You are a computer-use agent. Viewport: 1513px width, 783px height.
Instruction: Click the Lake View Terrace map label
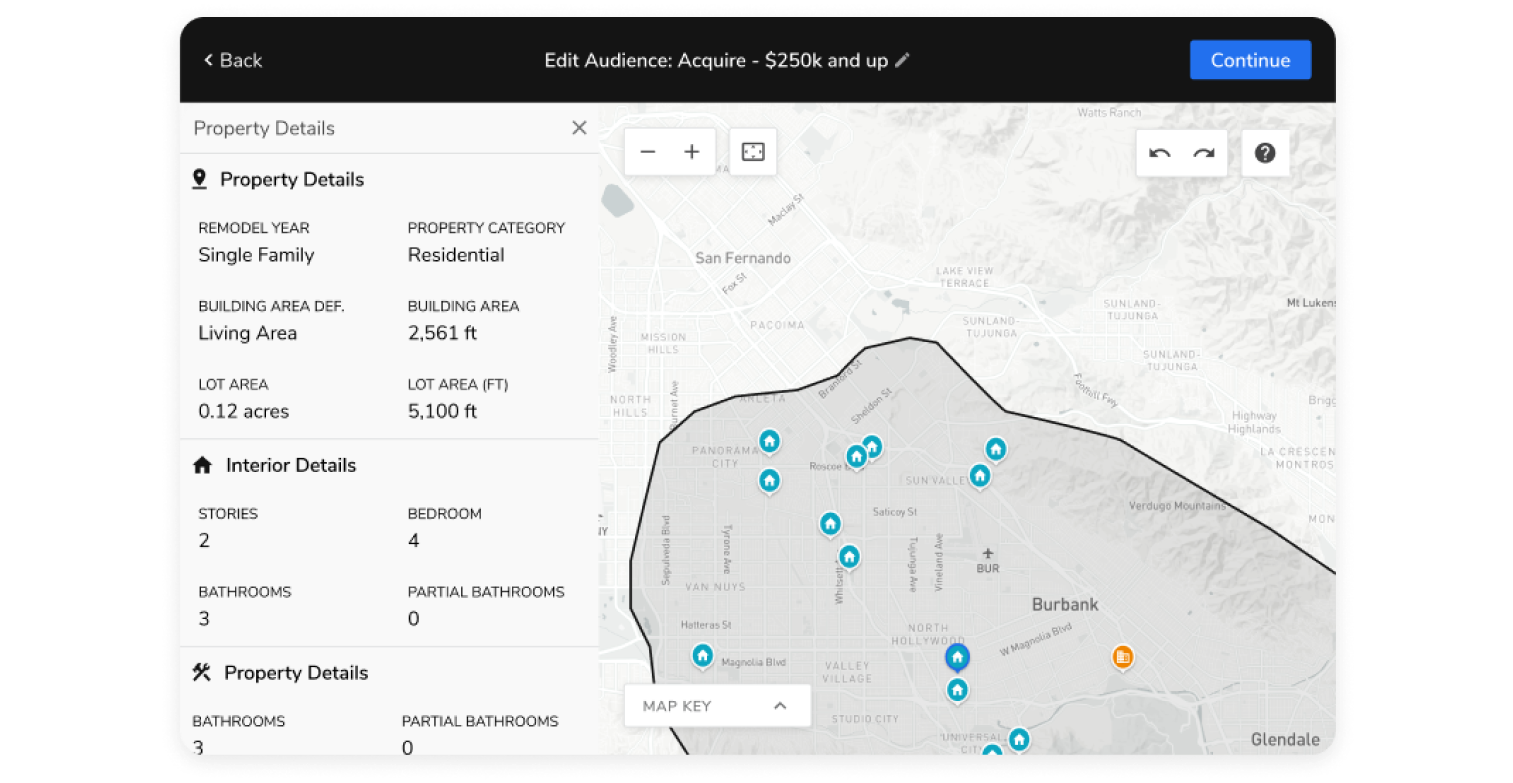point(965,277)
